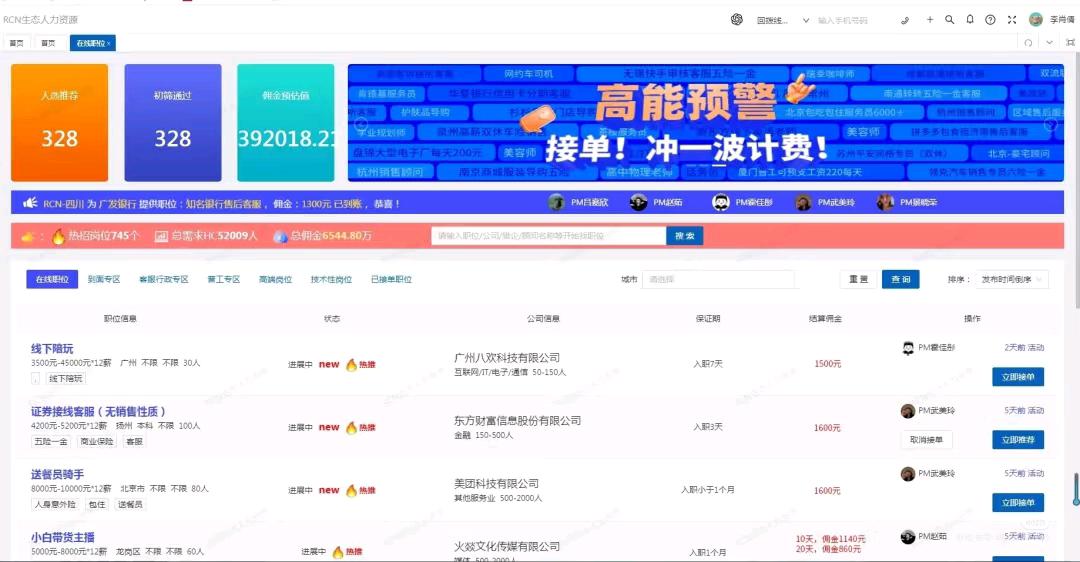Select the second filter tab, after 在线职位
Viewport: 1080px width, 562px height.
tap(104, 279)
